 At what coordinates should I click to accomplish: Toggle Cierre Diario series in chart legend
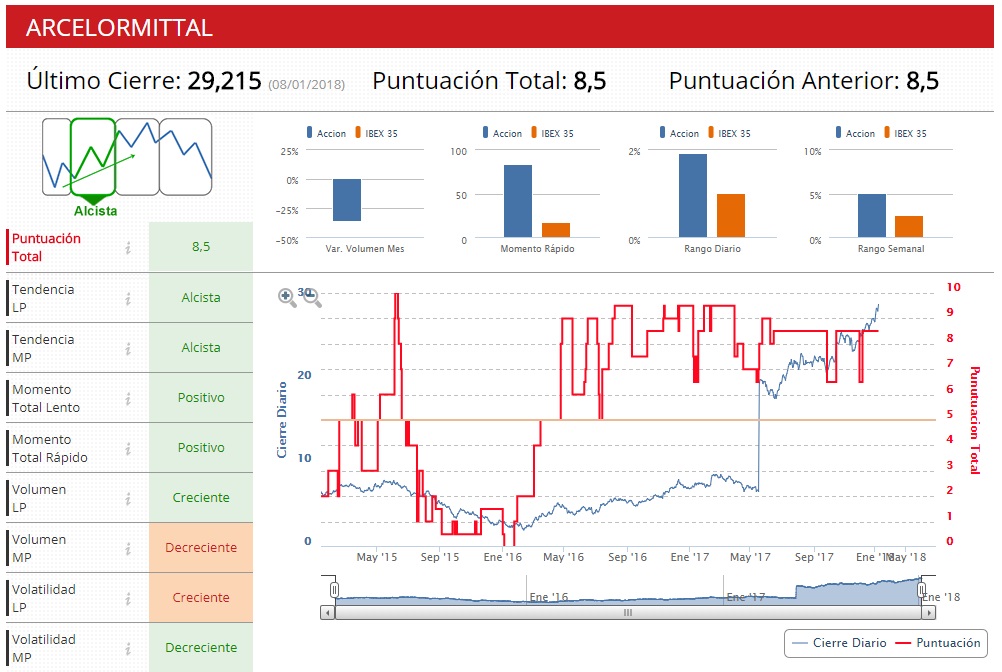(x=839, y=643)
